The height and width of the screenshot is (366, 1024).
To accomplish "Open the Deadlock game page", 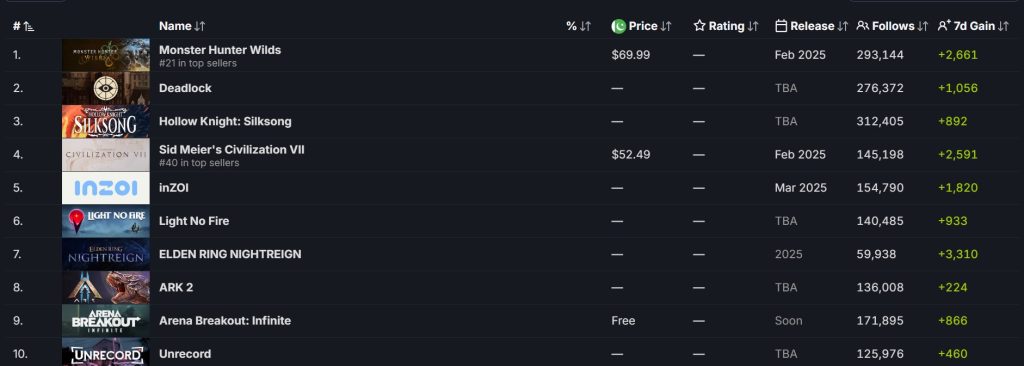I will pyautogui.click(x=185, y=88).
